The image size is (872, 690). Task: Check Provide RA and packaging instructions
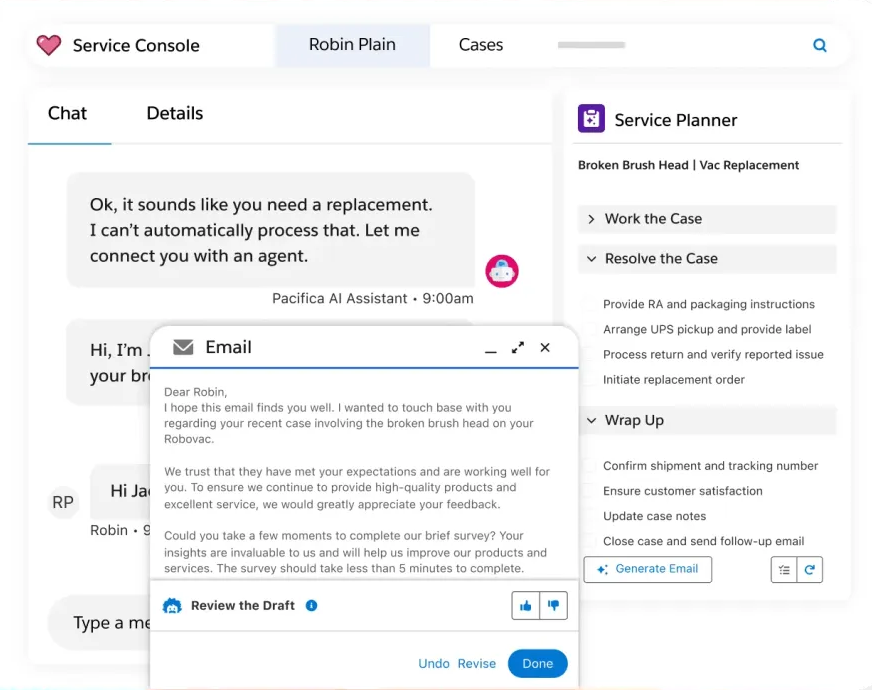pyautogui.click(x=588, y=304)
